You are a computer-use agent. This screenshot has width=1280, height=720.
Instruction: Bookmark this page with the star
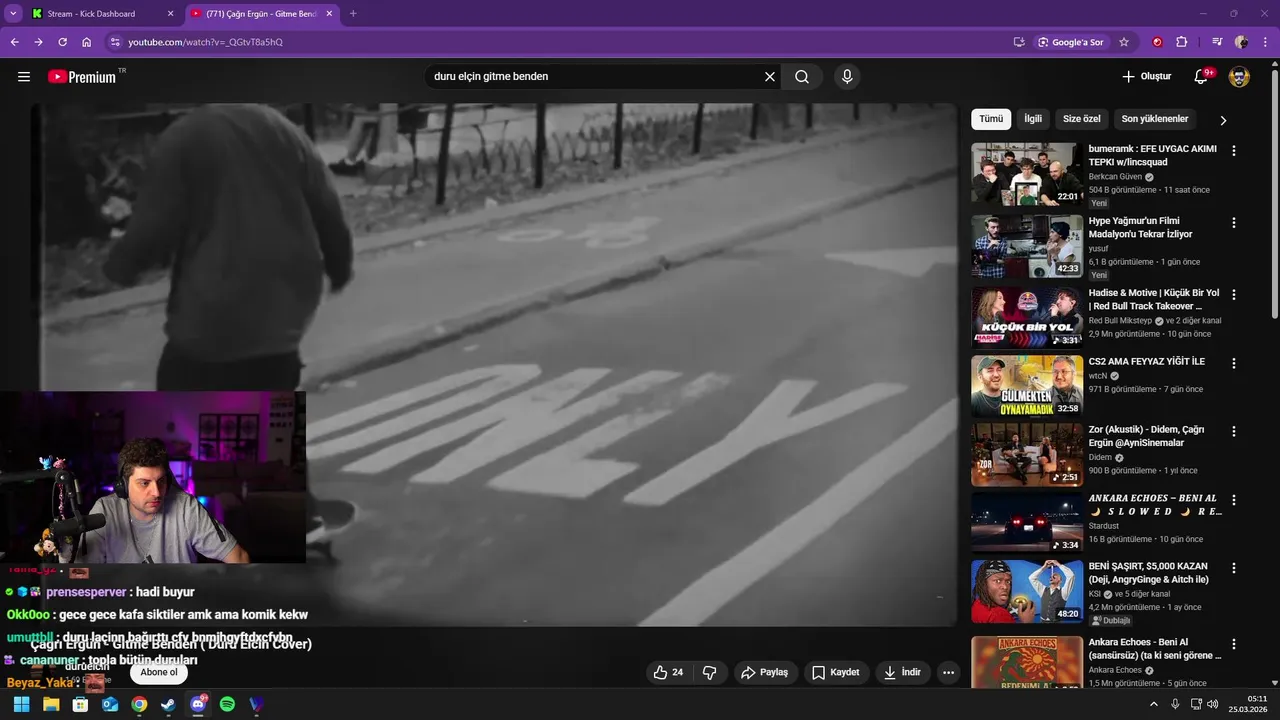pyautogui.click(x=1124, y=42)
